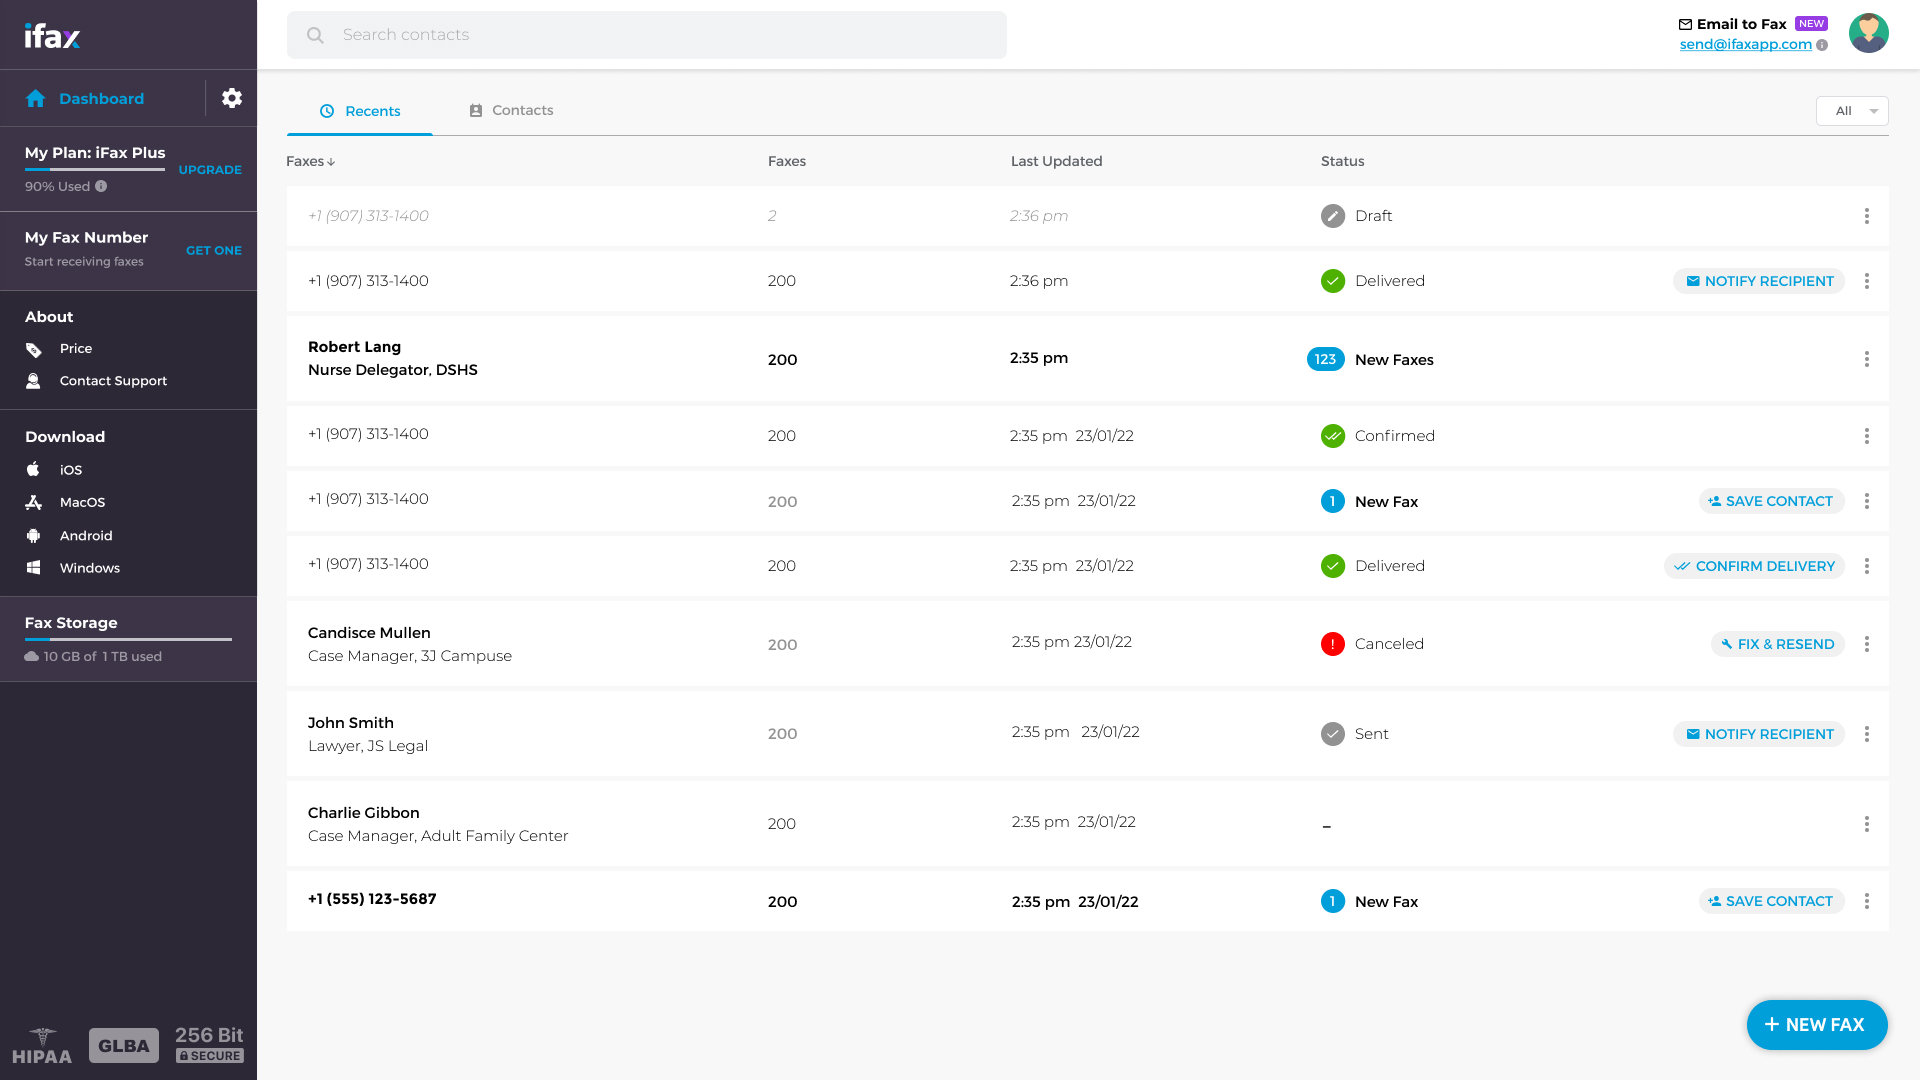Select the Dashboard home icon

pyautogui.click(x=36, y=98)
